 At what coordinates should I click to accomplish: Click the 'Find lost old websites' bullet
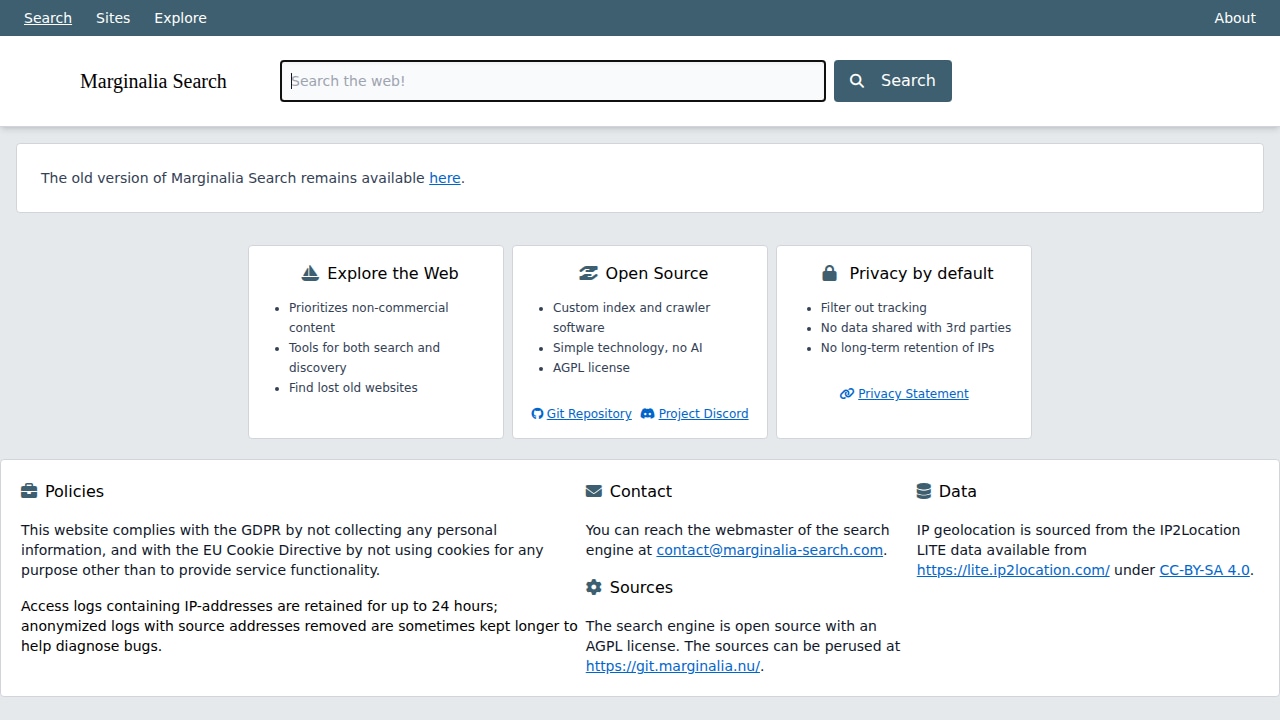(x=353, y=388)
